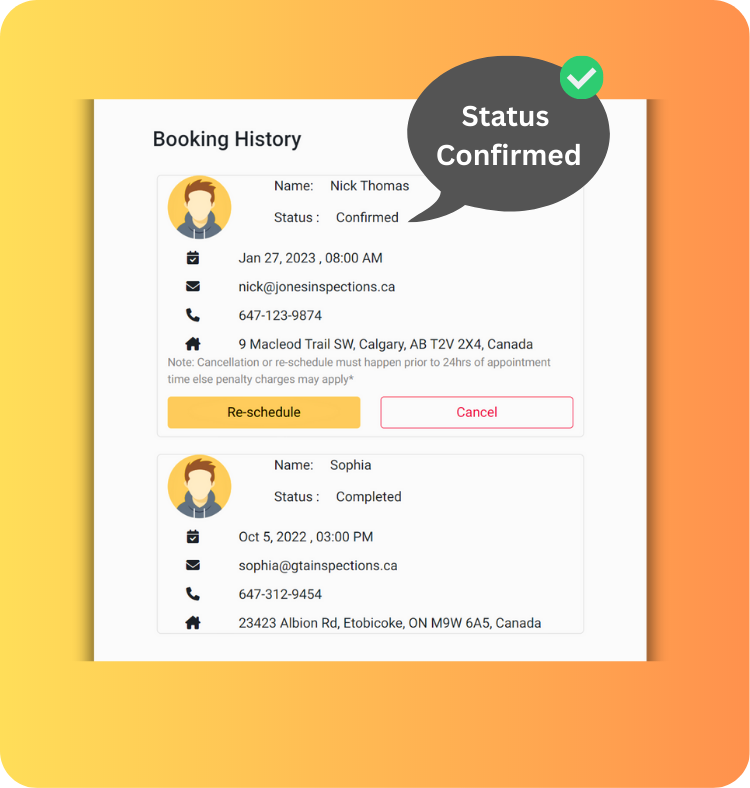Click the phone number 647-123-9874

pyautogui.click(x=280, y=316)
